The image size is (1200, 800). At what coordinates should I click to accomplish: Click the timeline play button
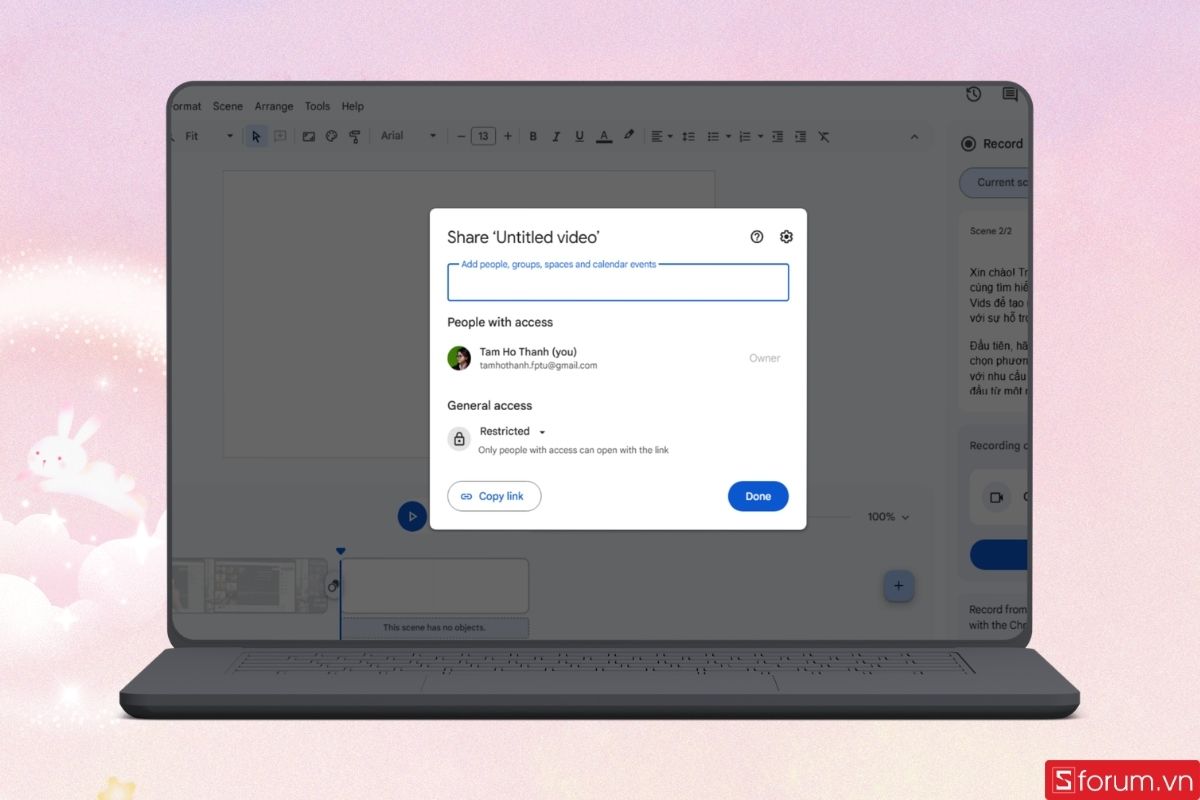coord(412,516)
